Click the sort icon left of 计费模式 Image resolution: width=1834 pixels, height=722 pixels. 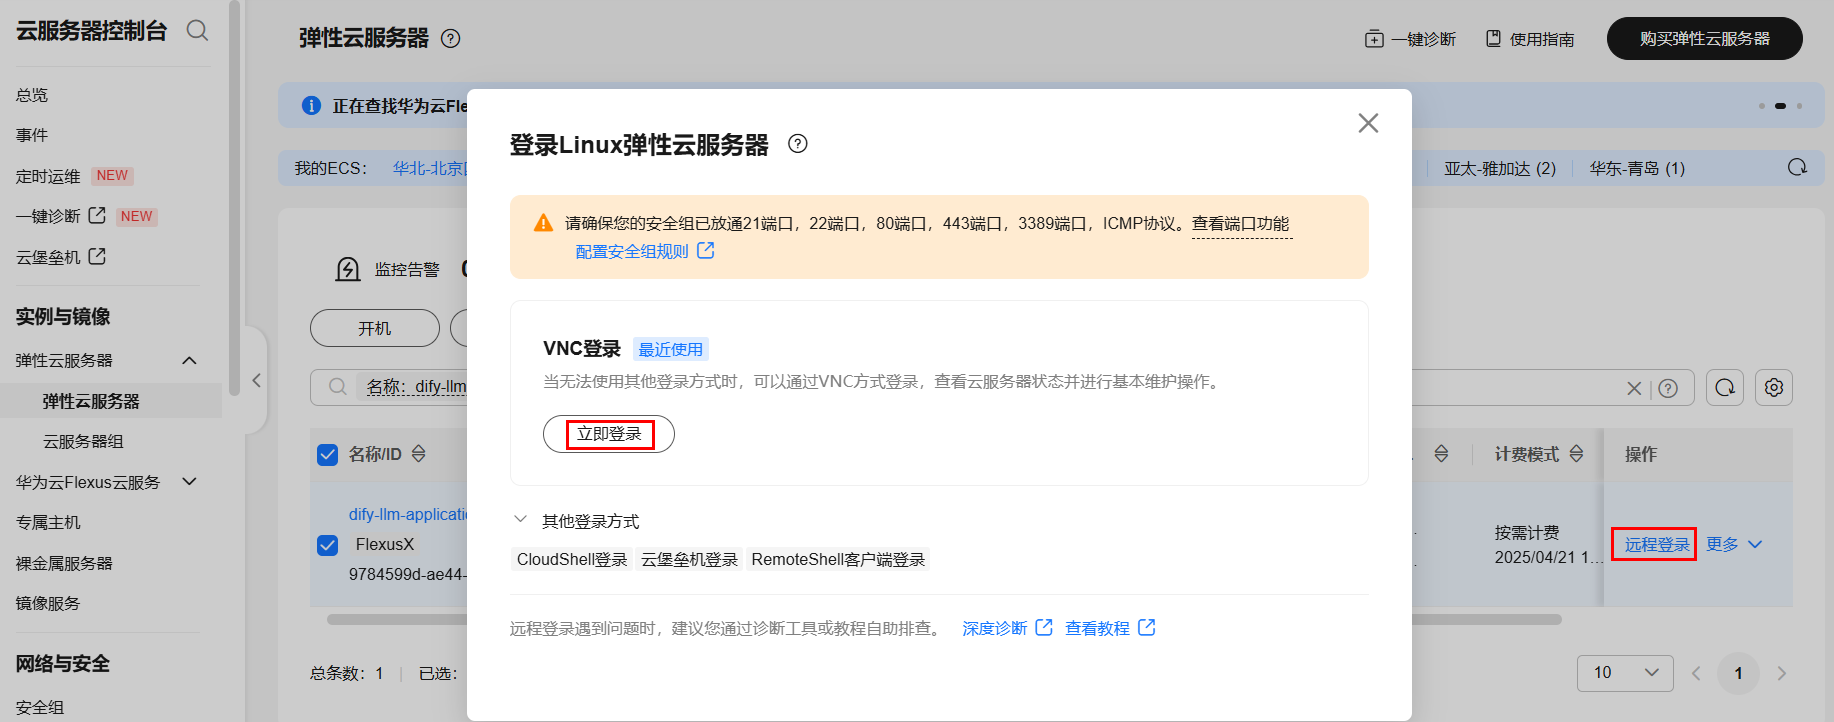click(x=1441, y=454)
